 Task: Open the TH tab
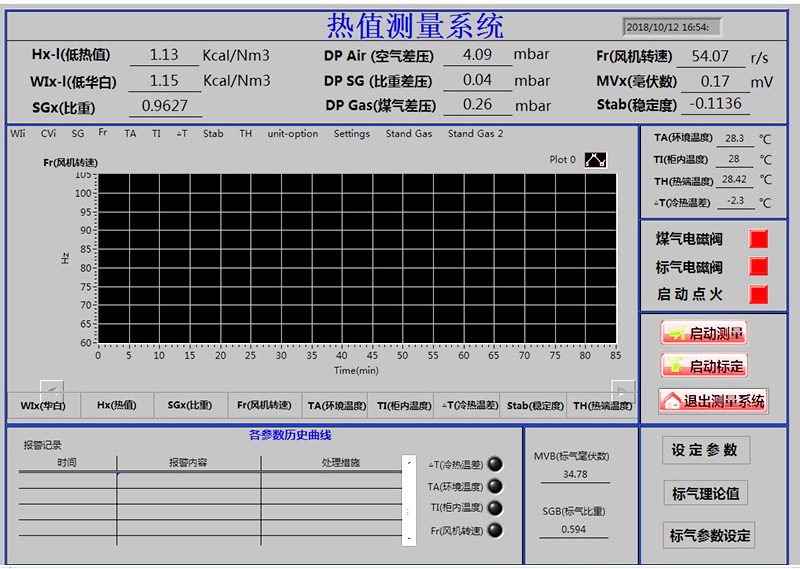pyautogui.click(x=245, y=134)
